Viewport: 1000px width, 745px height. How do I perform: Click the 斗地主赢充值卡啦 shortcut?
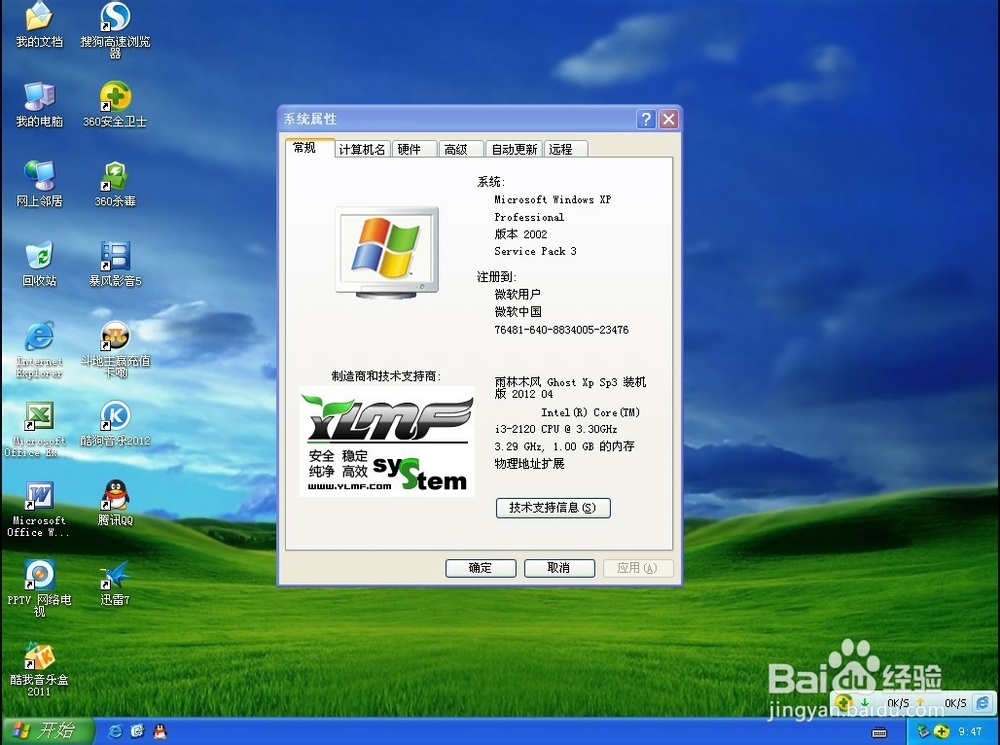pyautogui.click(x=115, y=350)
